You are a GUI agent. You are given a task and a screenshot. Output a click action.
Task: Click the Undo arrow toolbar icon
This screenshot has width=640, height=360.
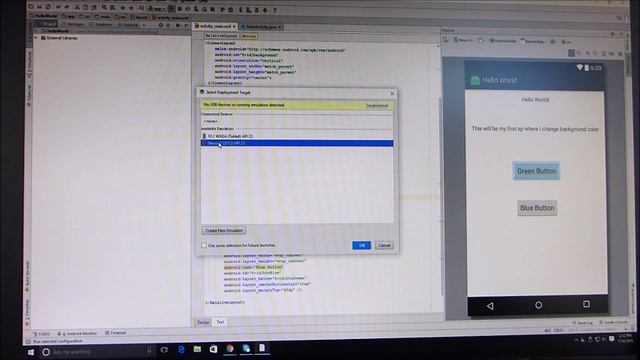[59, 7]
